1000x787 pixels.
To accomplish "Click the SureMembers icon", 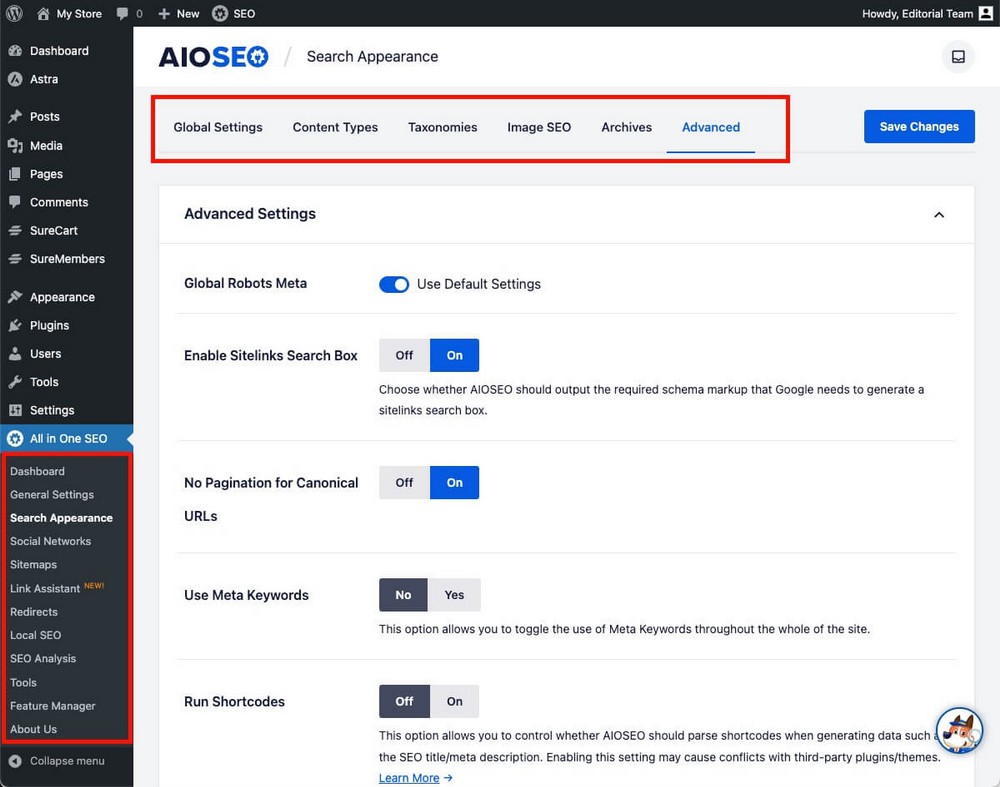I will pos(15,259).
